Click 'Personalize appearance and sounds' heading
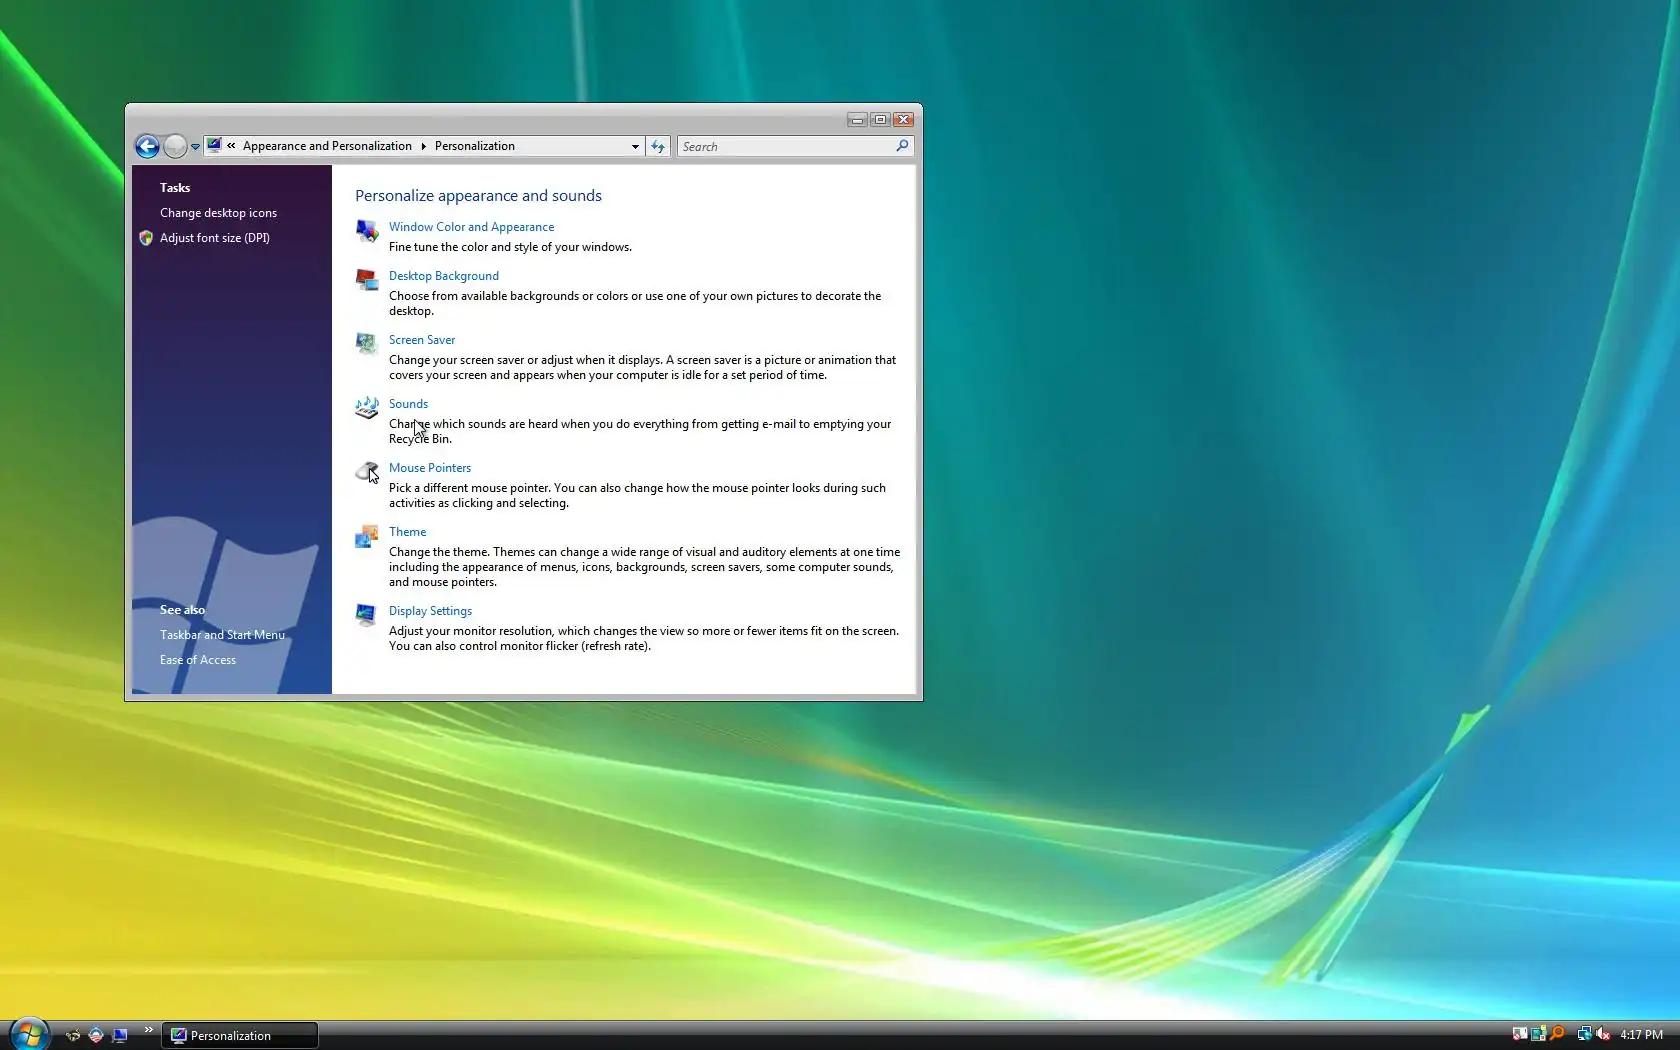The image size is (1680, 1050). pos(478,196)
